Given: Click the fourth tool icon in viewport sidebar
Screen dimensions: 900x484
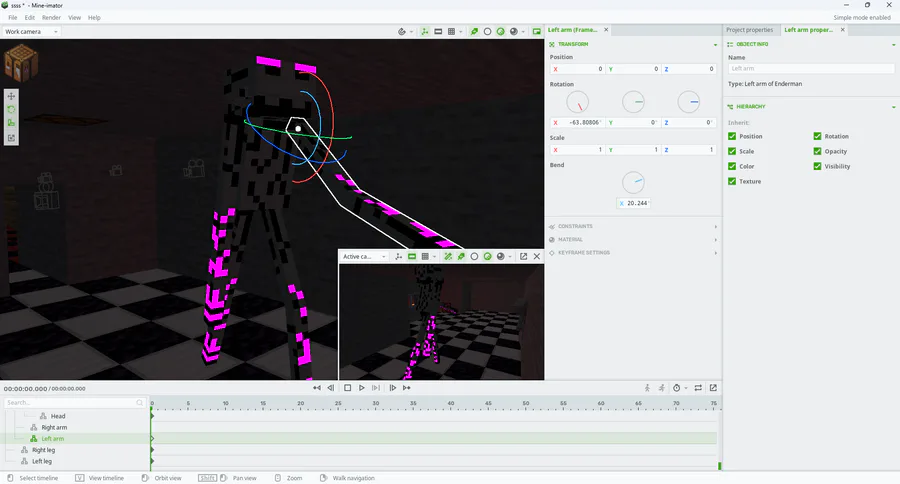Looking at the screenshot, I should pyautogui.click(x=11, y=138).
